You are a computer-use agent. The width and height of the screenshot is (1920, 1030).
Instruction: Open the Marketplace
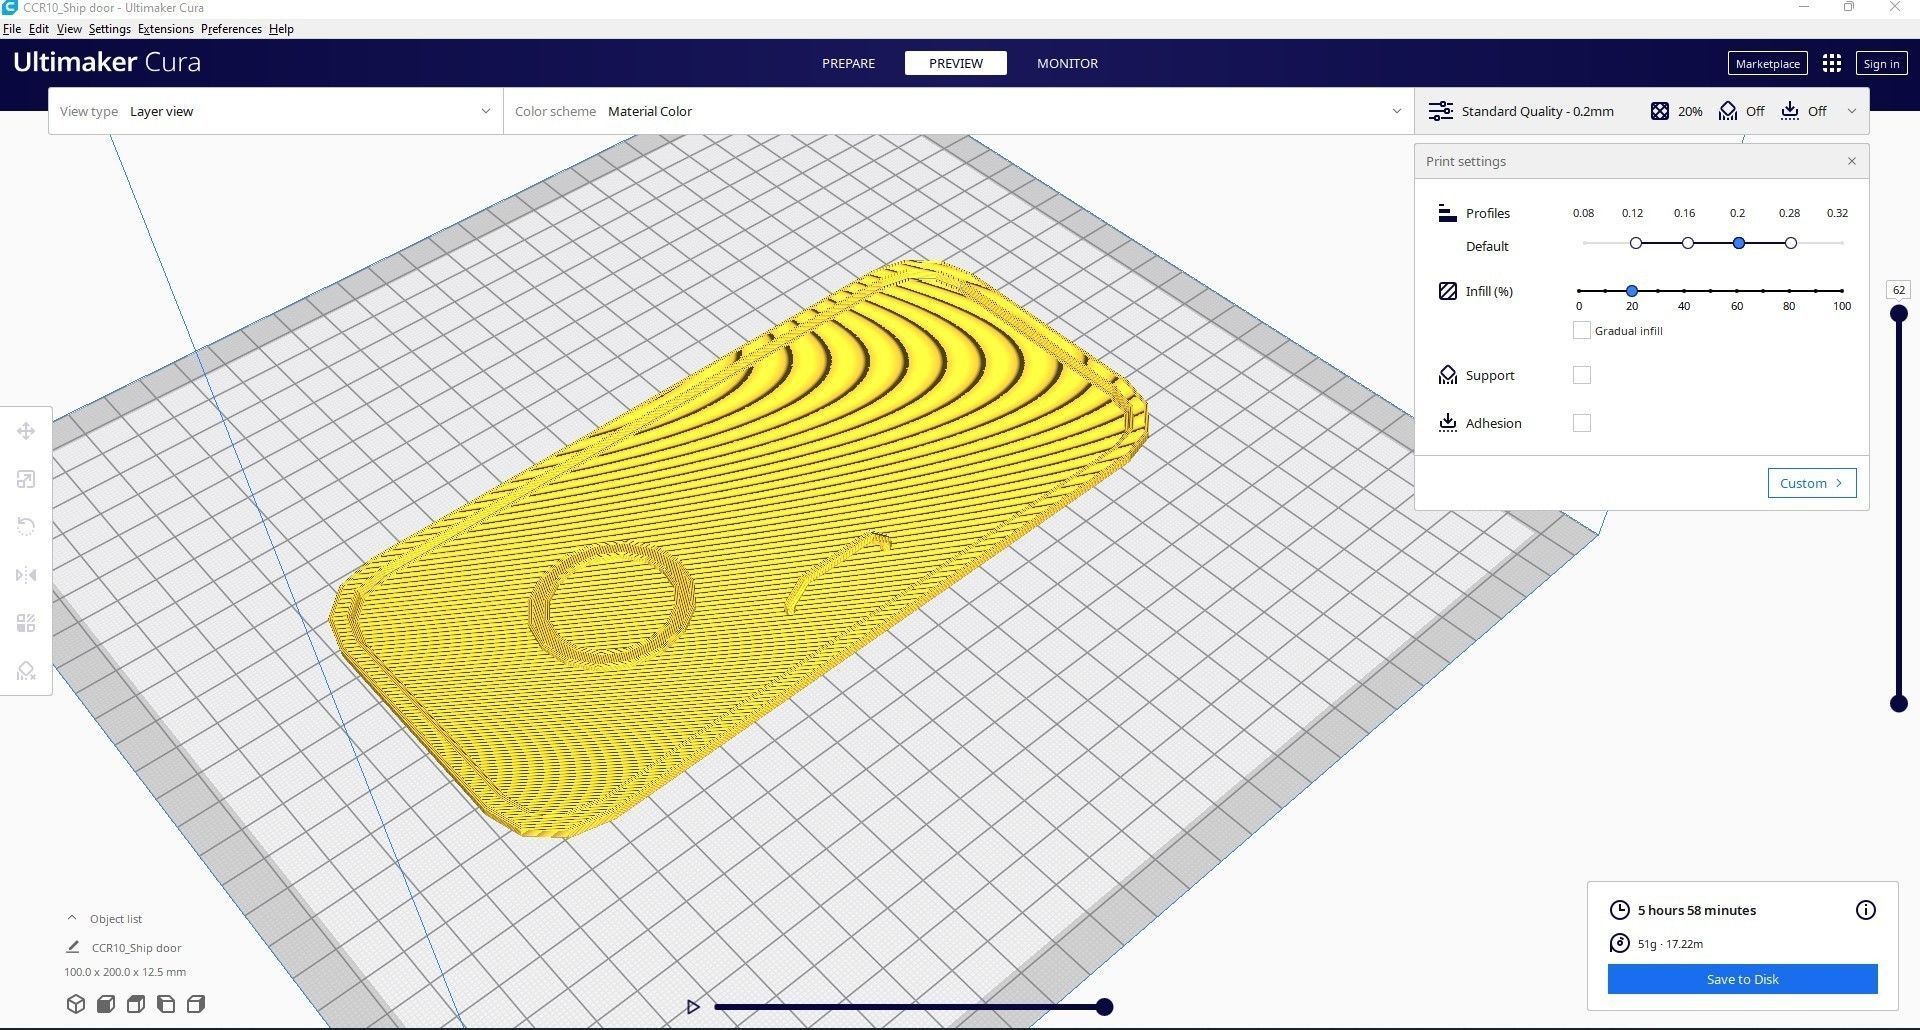pyautogui.click(x=1767, y=63)
